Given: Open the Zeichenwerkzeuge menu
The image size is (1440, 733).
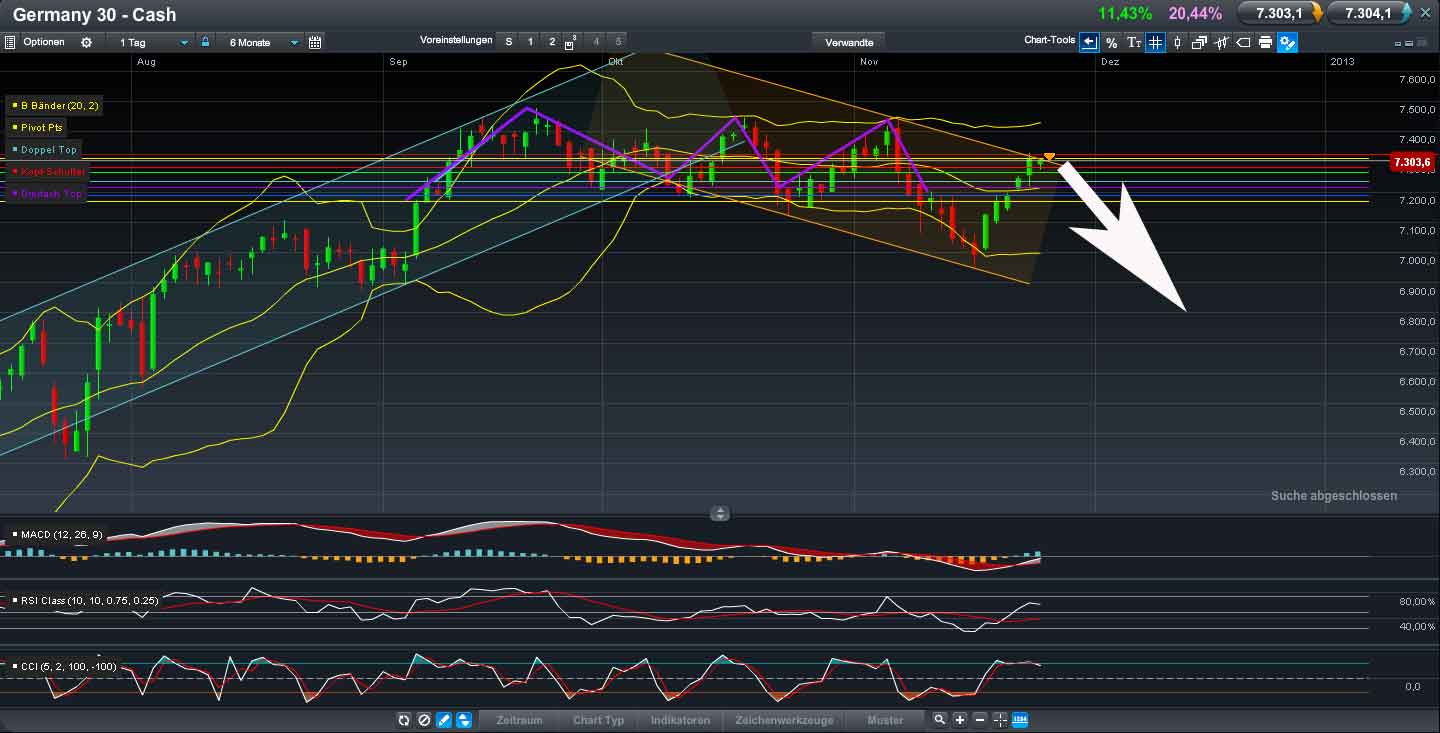Looking at the screenshot, I should [x=784, y=720].
